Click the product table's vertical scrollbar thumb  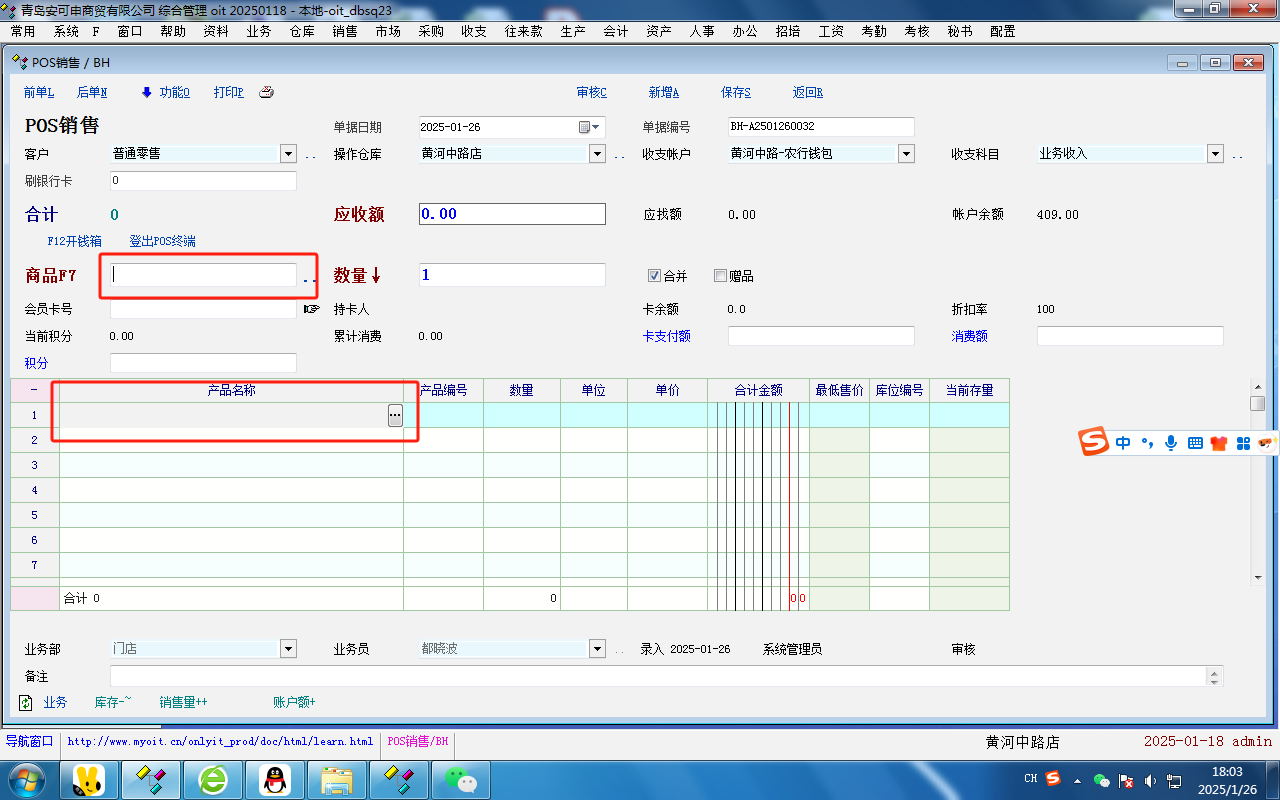pyautogui.click(x=1257, y=403)
